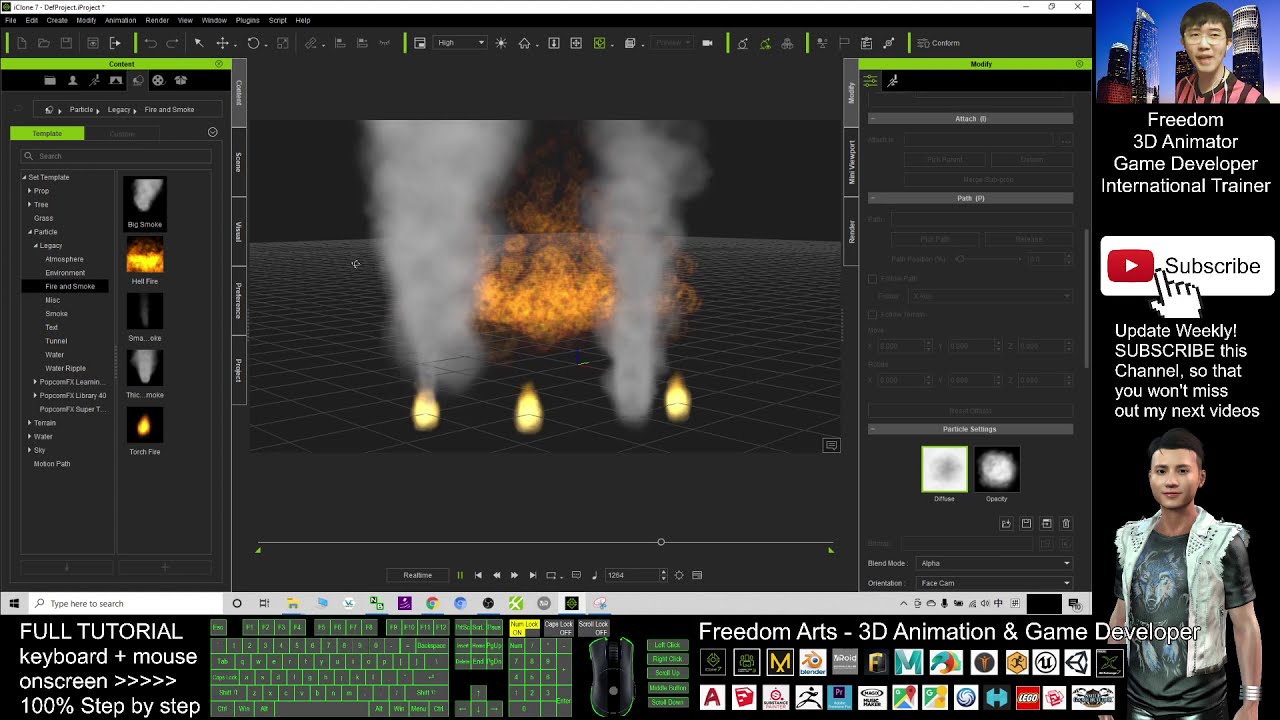Create a new project with New icon
This screenshot has height=720, width=1280.
pos(21,43)
